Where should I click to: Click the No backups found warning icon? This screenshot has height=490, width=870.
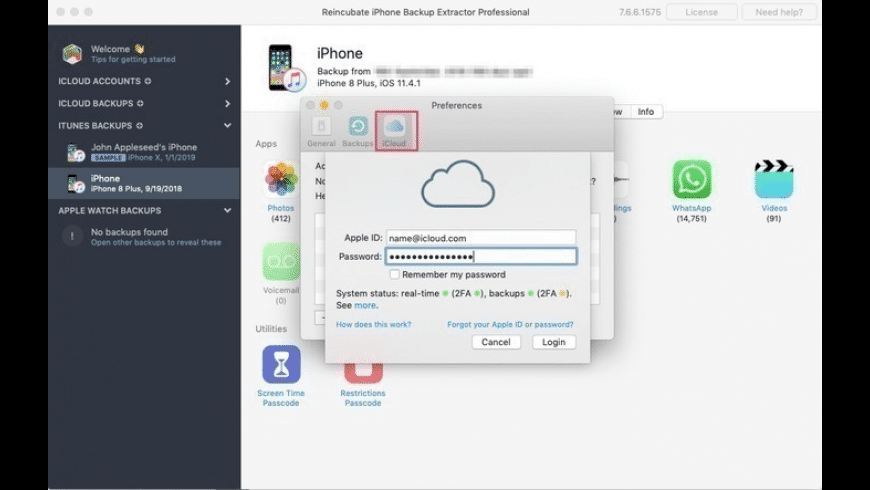[72, 236]
